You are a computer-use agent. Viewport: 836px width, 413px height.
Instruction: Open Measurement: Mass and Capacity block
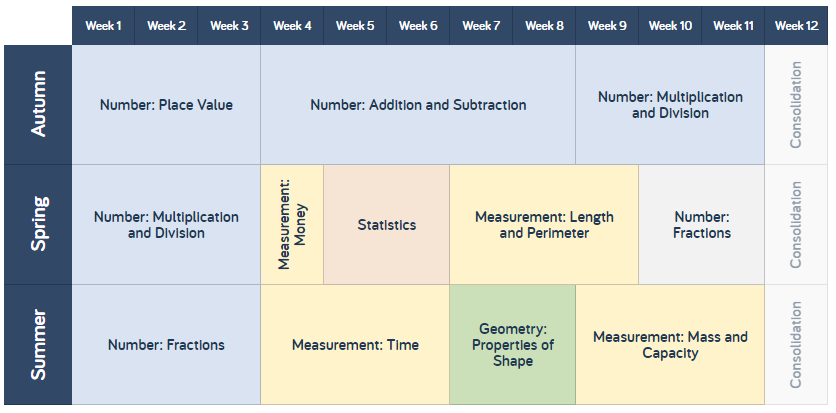(x=670, y=345)
